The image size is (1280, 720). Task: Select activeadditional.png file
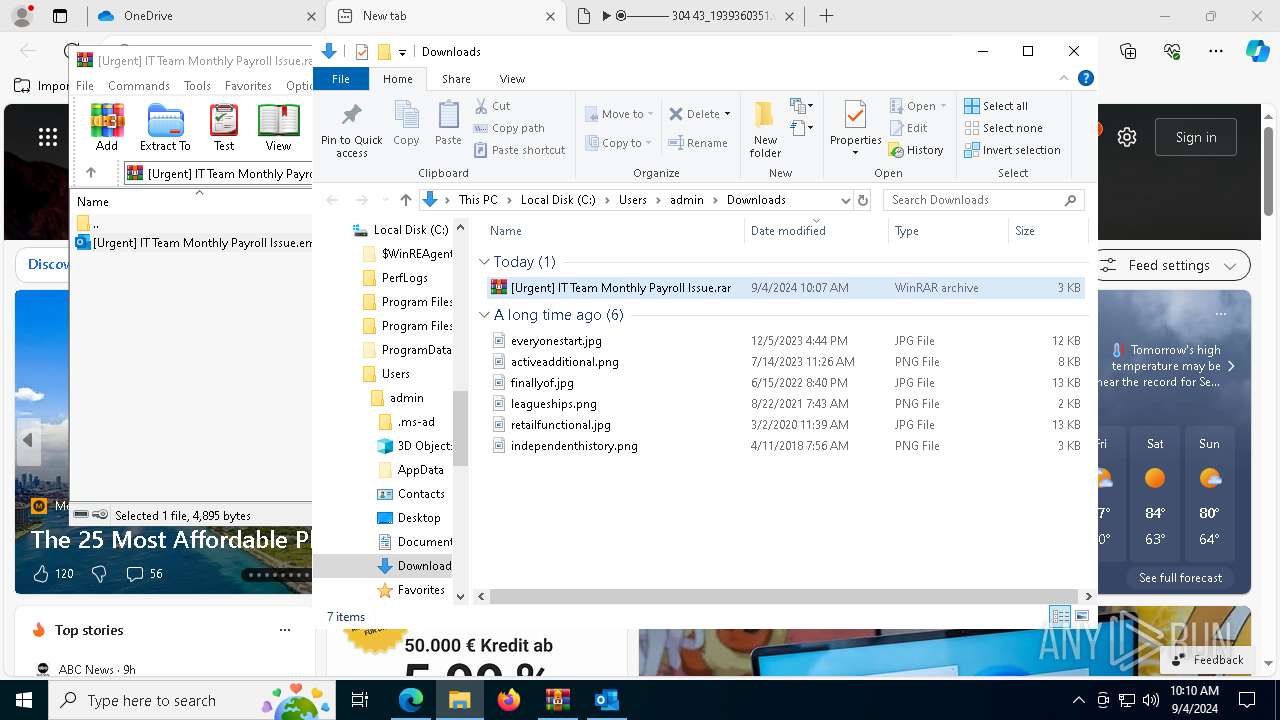564,362
